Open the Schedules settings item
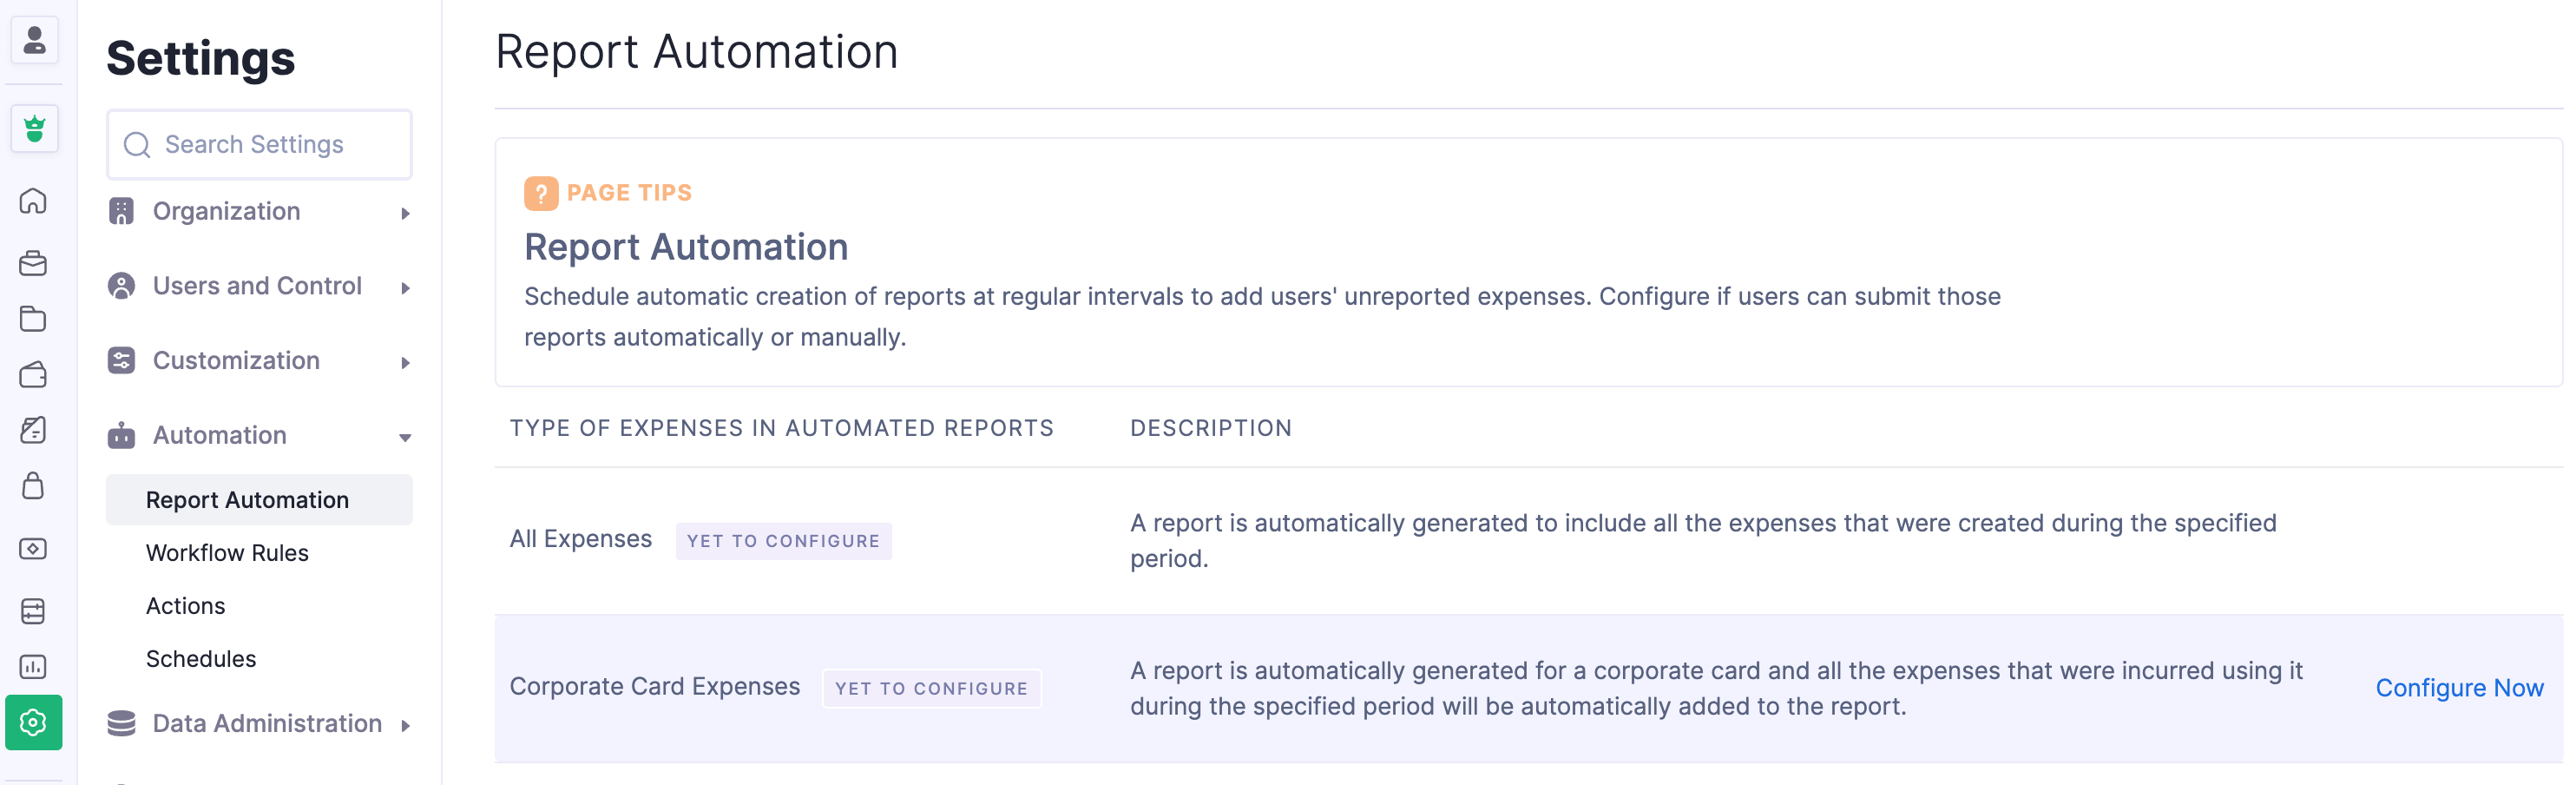Image resolution: width=2576 pixels, height=785 pixels. pos(201,658)
